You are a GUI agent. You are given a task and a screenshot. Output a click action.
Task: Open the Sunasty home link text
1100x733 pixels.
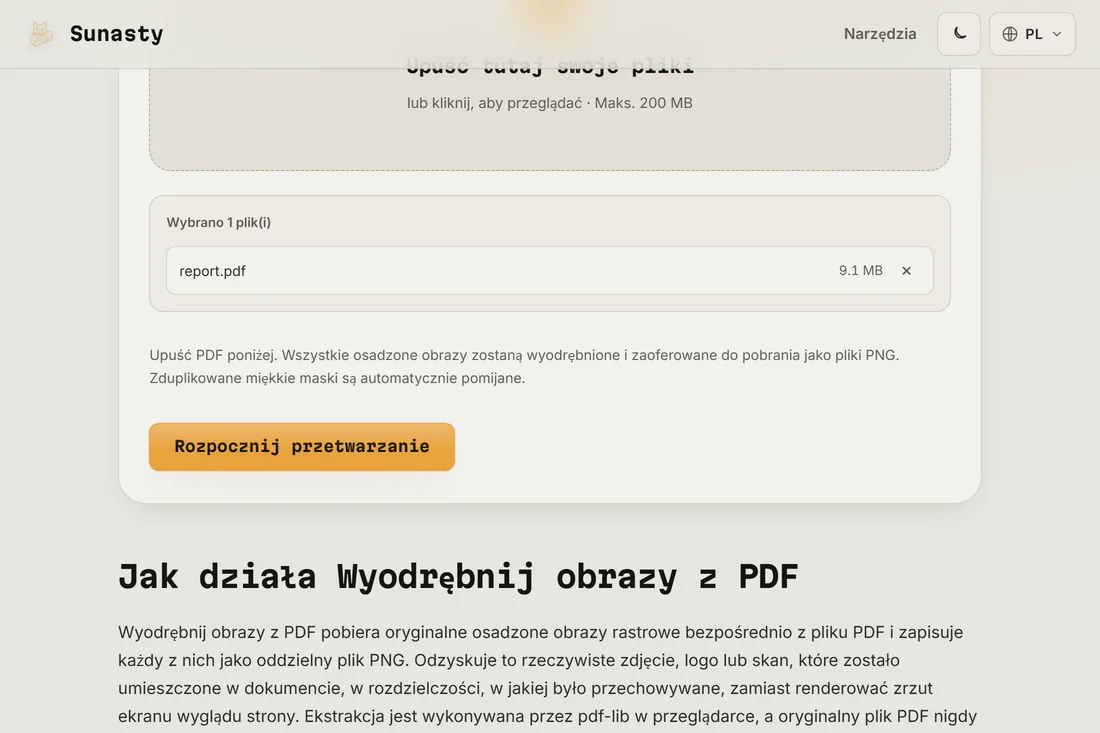[x=116, y=34]
